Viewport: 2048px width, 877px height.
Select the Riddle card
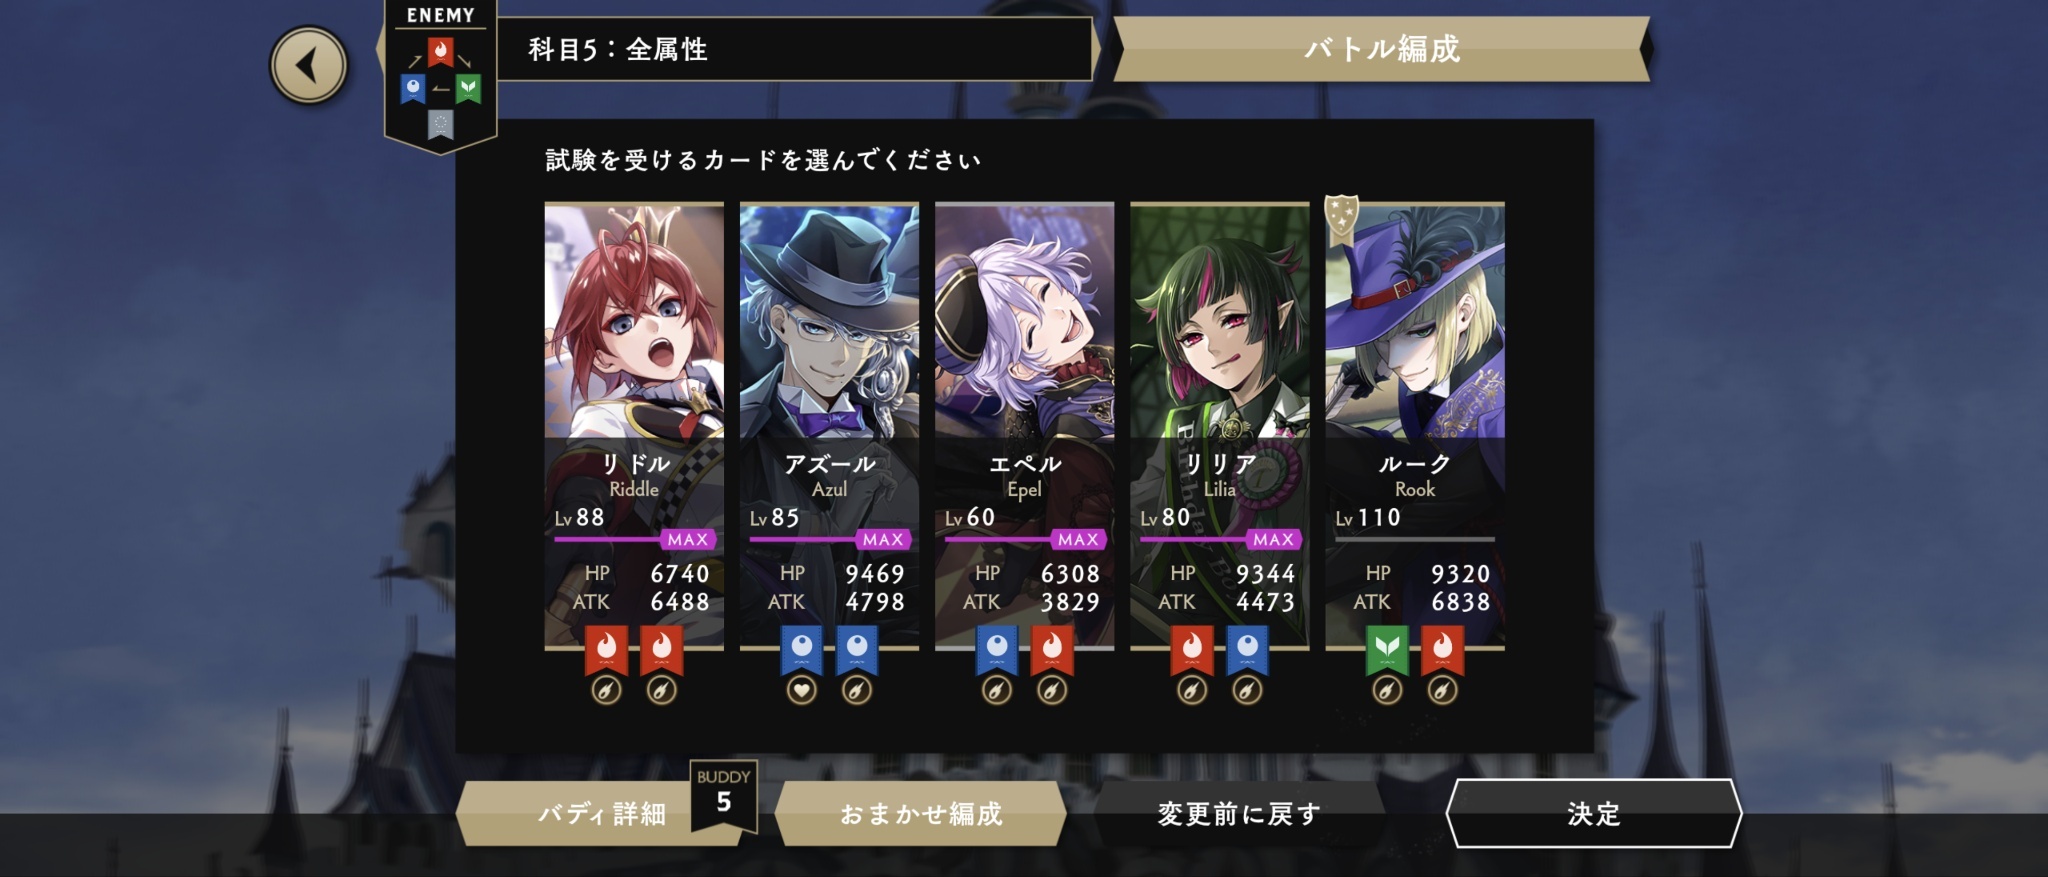pyautogui.click(x=634, y=427)
